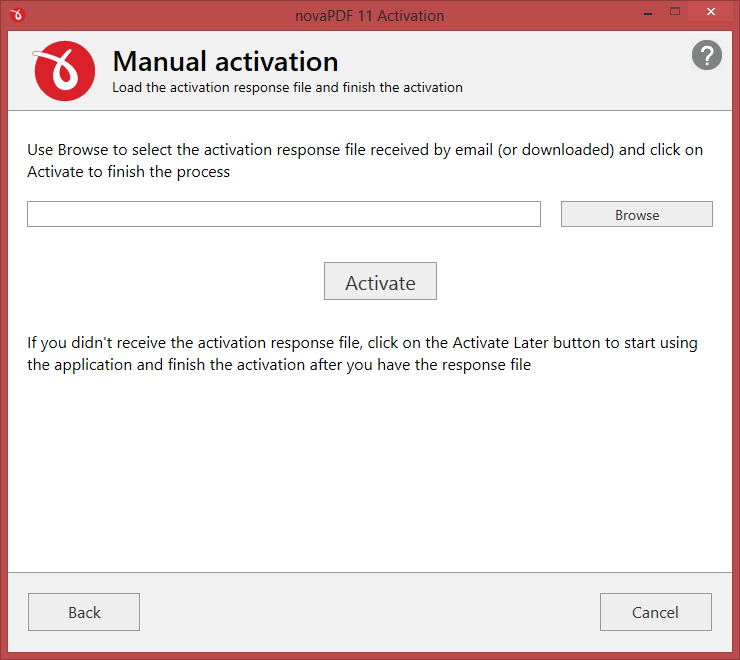Viewport: 740px width, 660px height.
Task: Click empty white area below the note text
Action: 370,472
